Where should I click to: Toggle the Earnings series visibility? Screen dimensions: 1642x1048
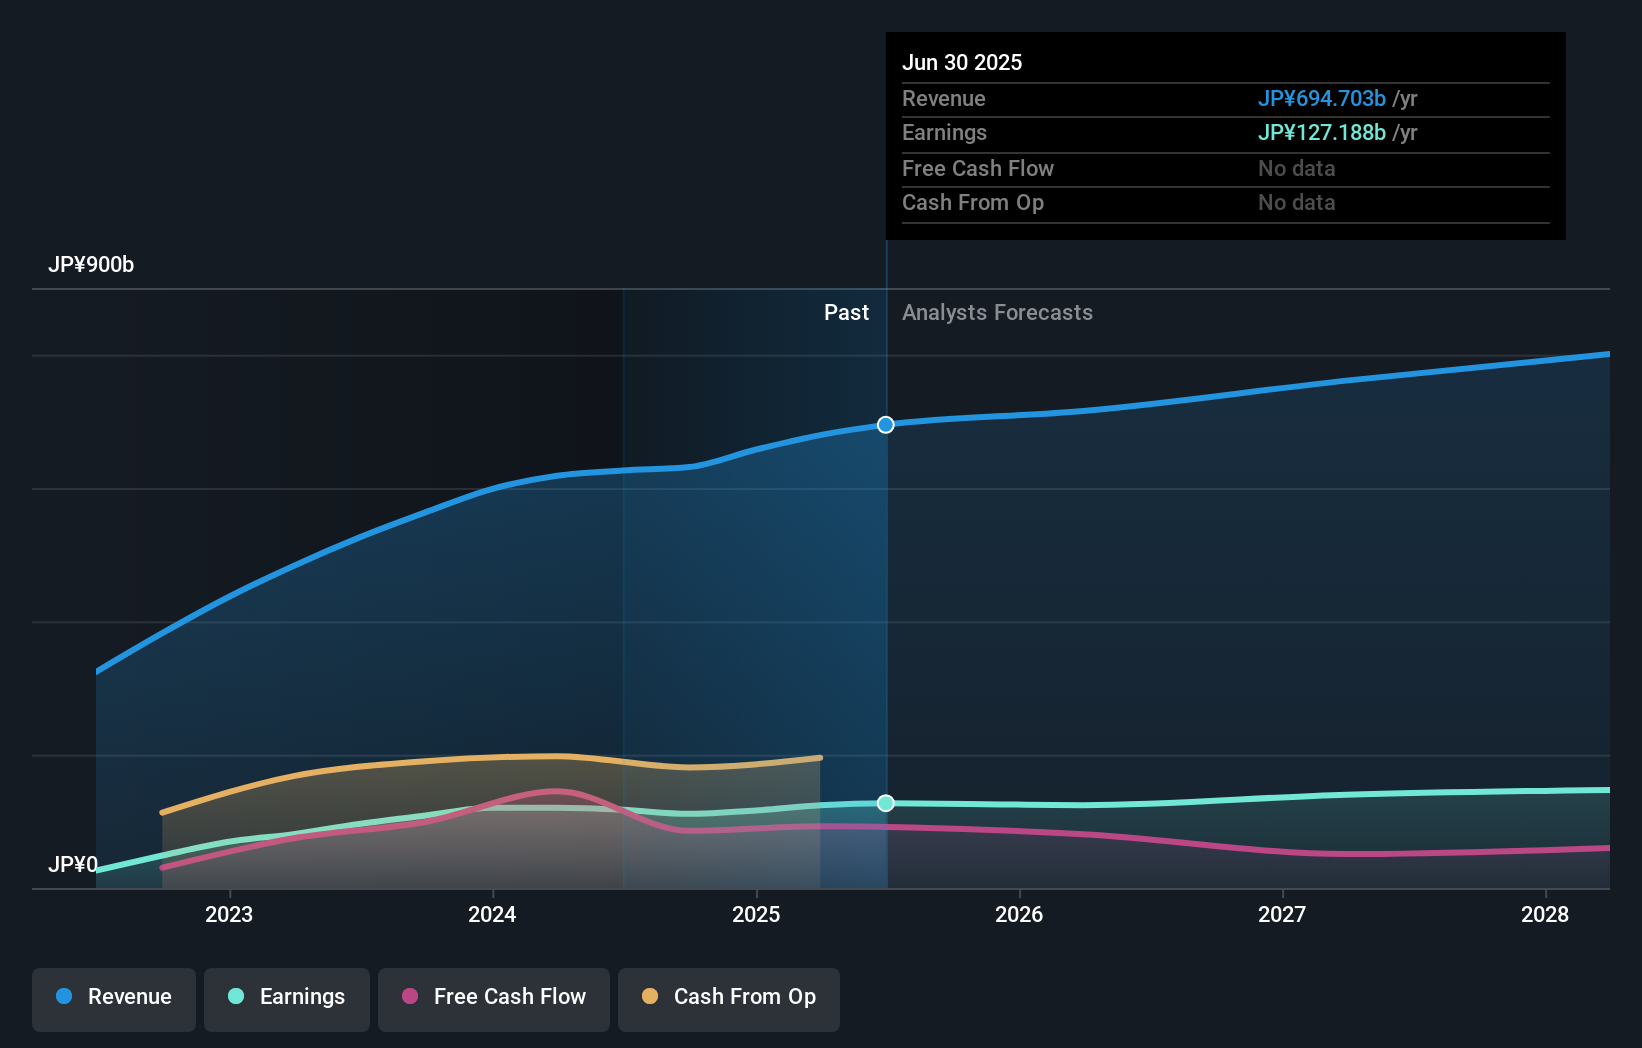click(x=287, y=999)
